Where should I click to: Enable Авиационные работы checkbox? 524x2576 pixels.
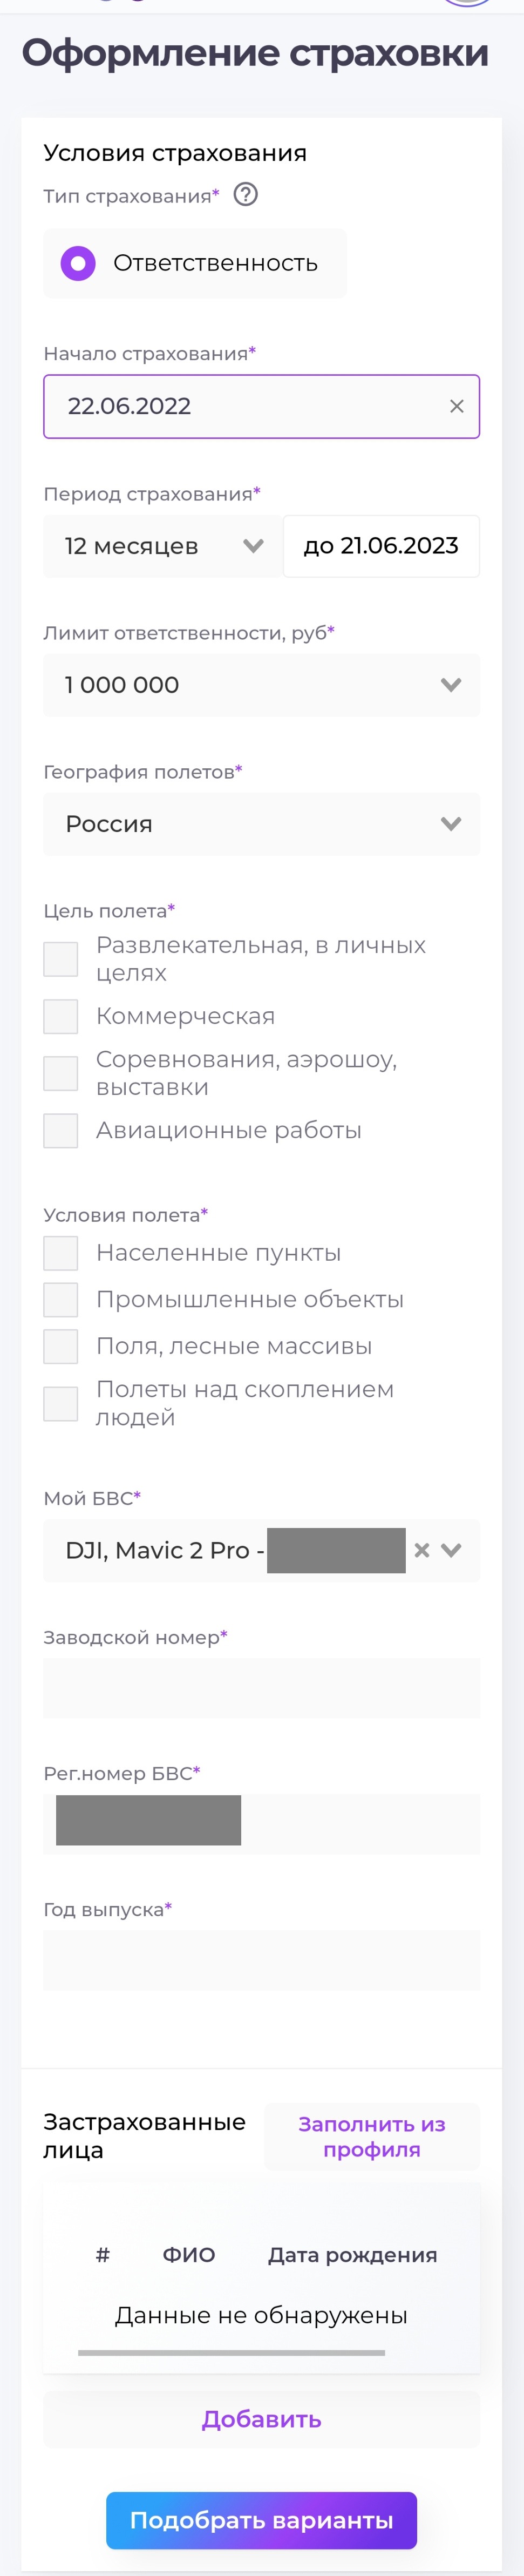[x=61, y=1130]
